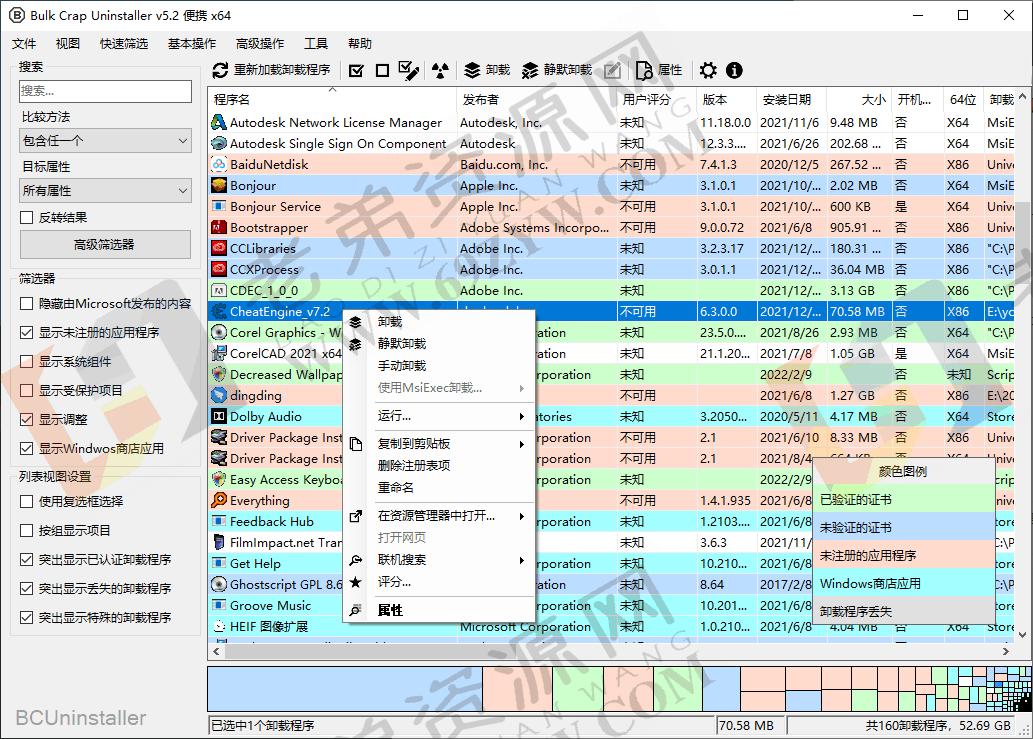
Task: Start uninstall via the 卸载 toolbar icon
Action: (472, 70)
